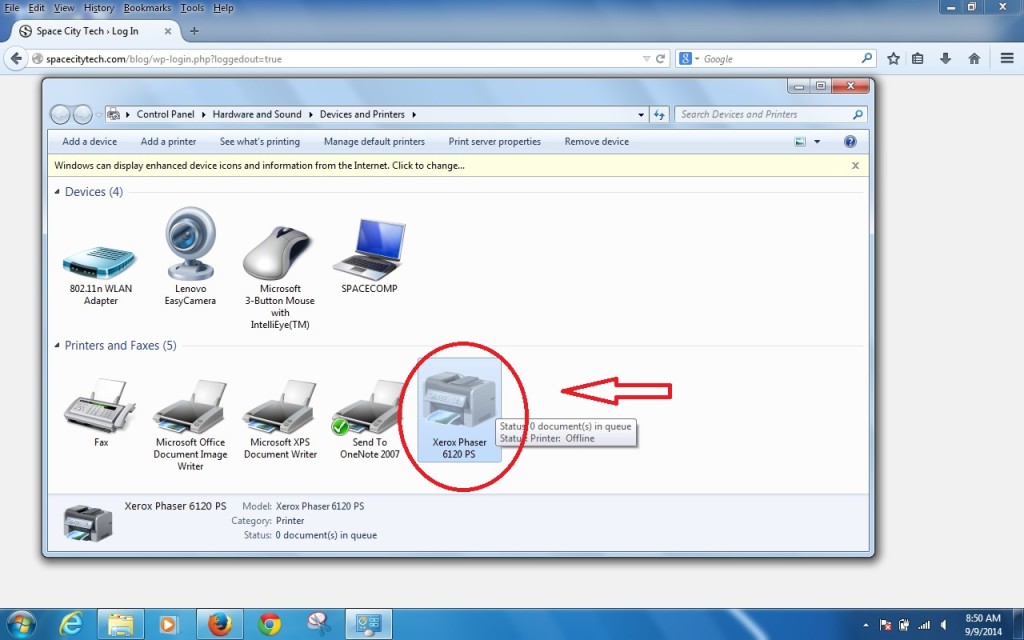Select Microsoft XPS Document Writer printer
Viewport: 1024px width, 640px height.
click(x=280, y=420)
